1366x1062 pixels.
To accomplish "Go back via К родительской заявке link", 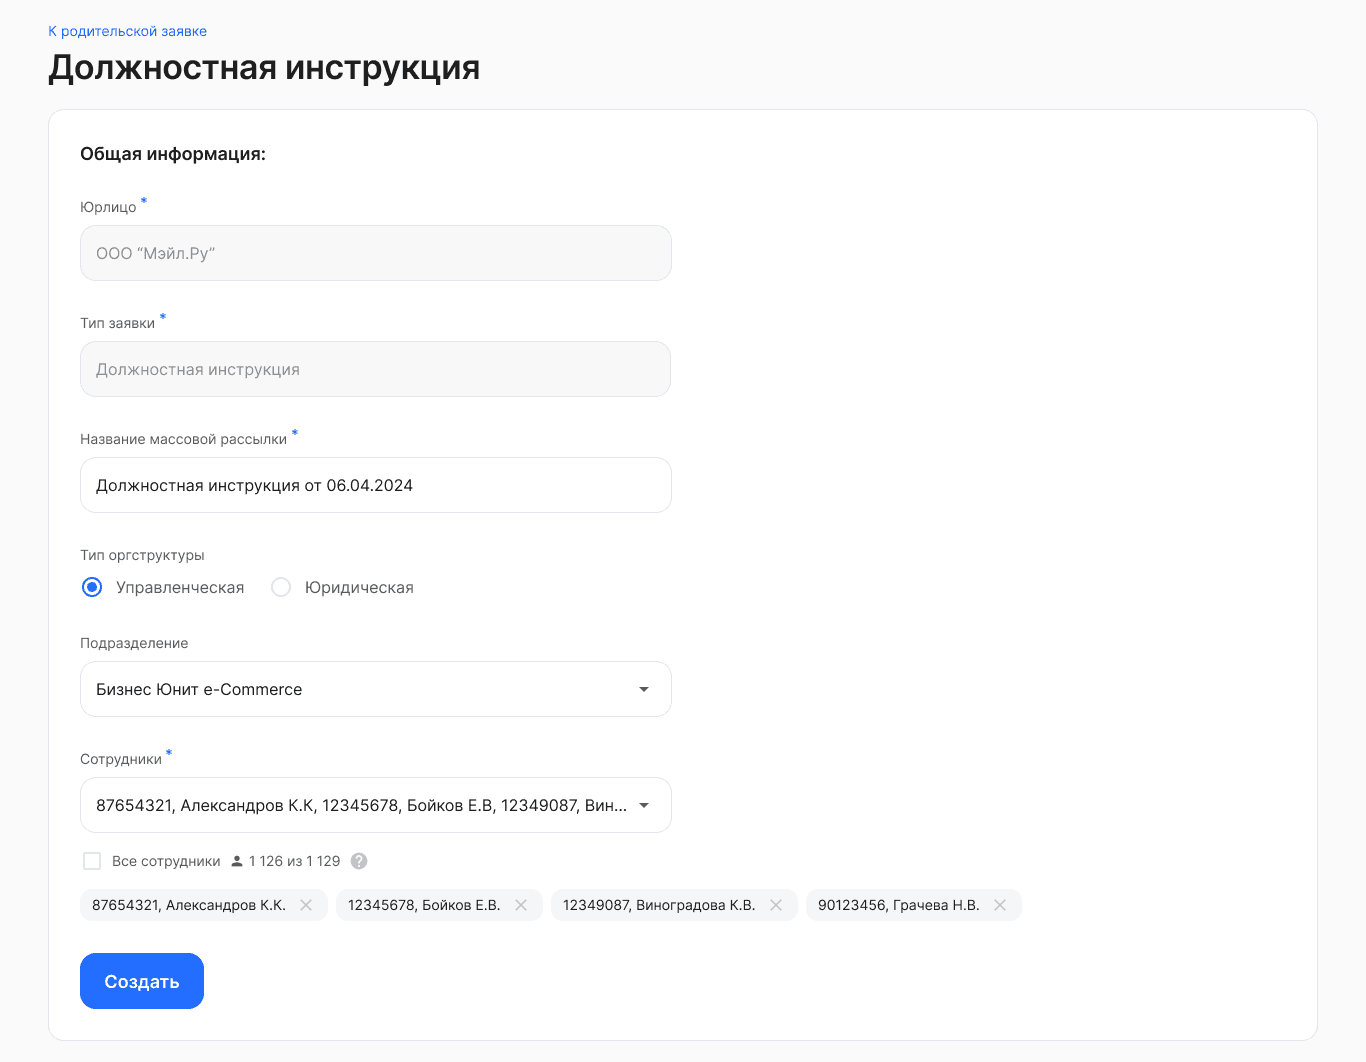I will coord(128,31).
